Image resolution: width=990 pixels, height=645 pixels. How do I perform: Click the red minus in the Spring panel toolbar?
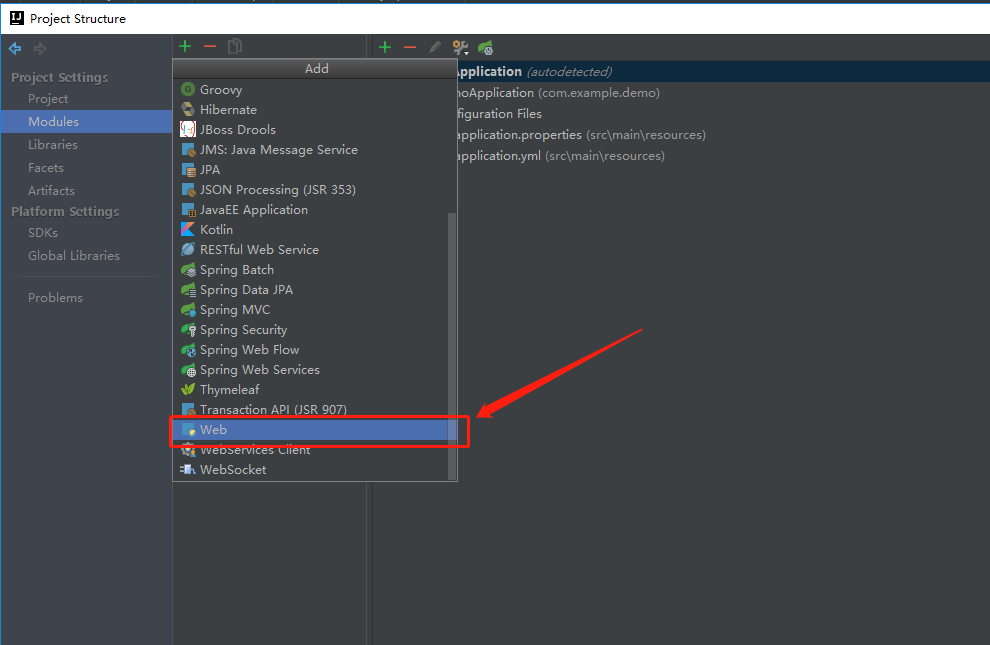(410, 47)
